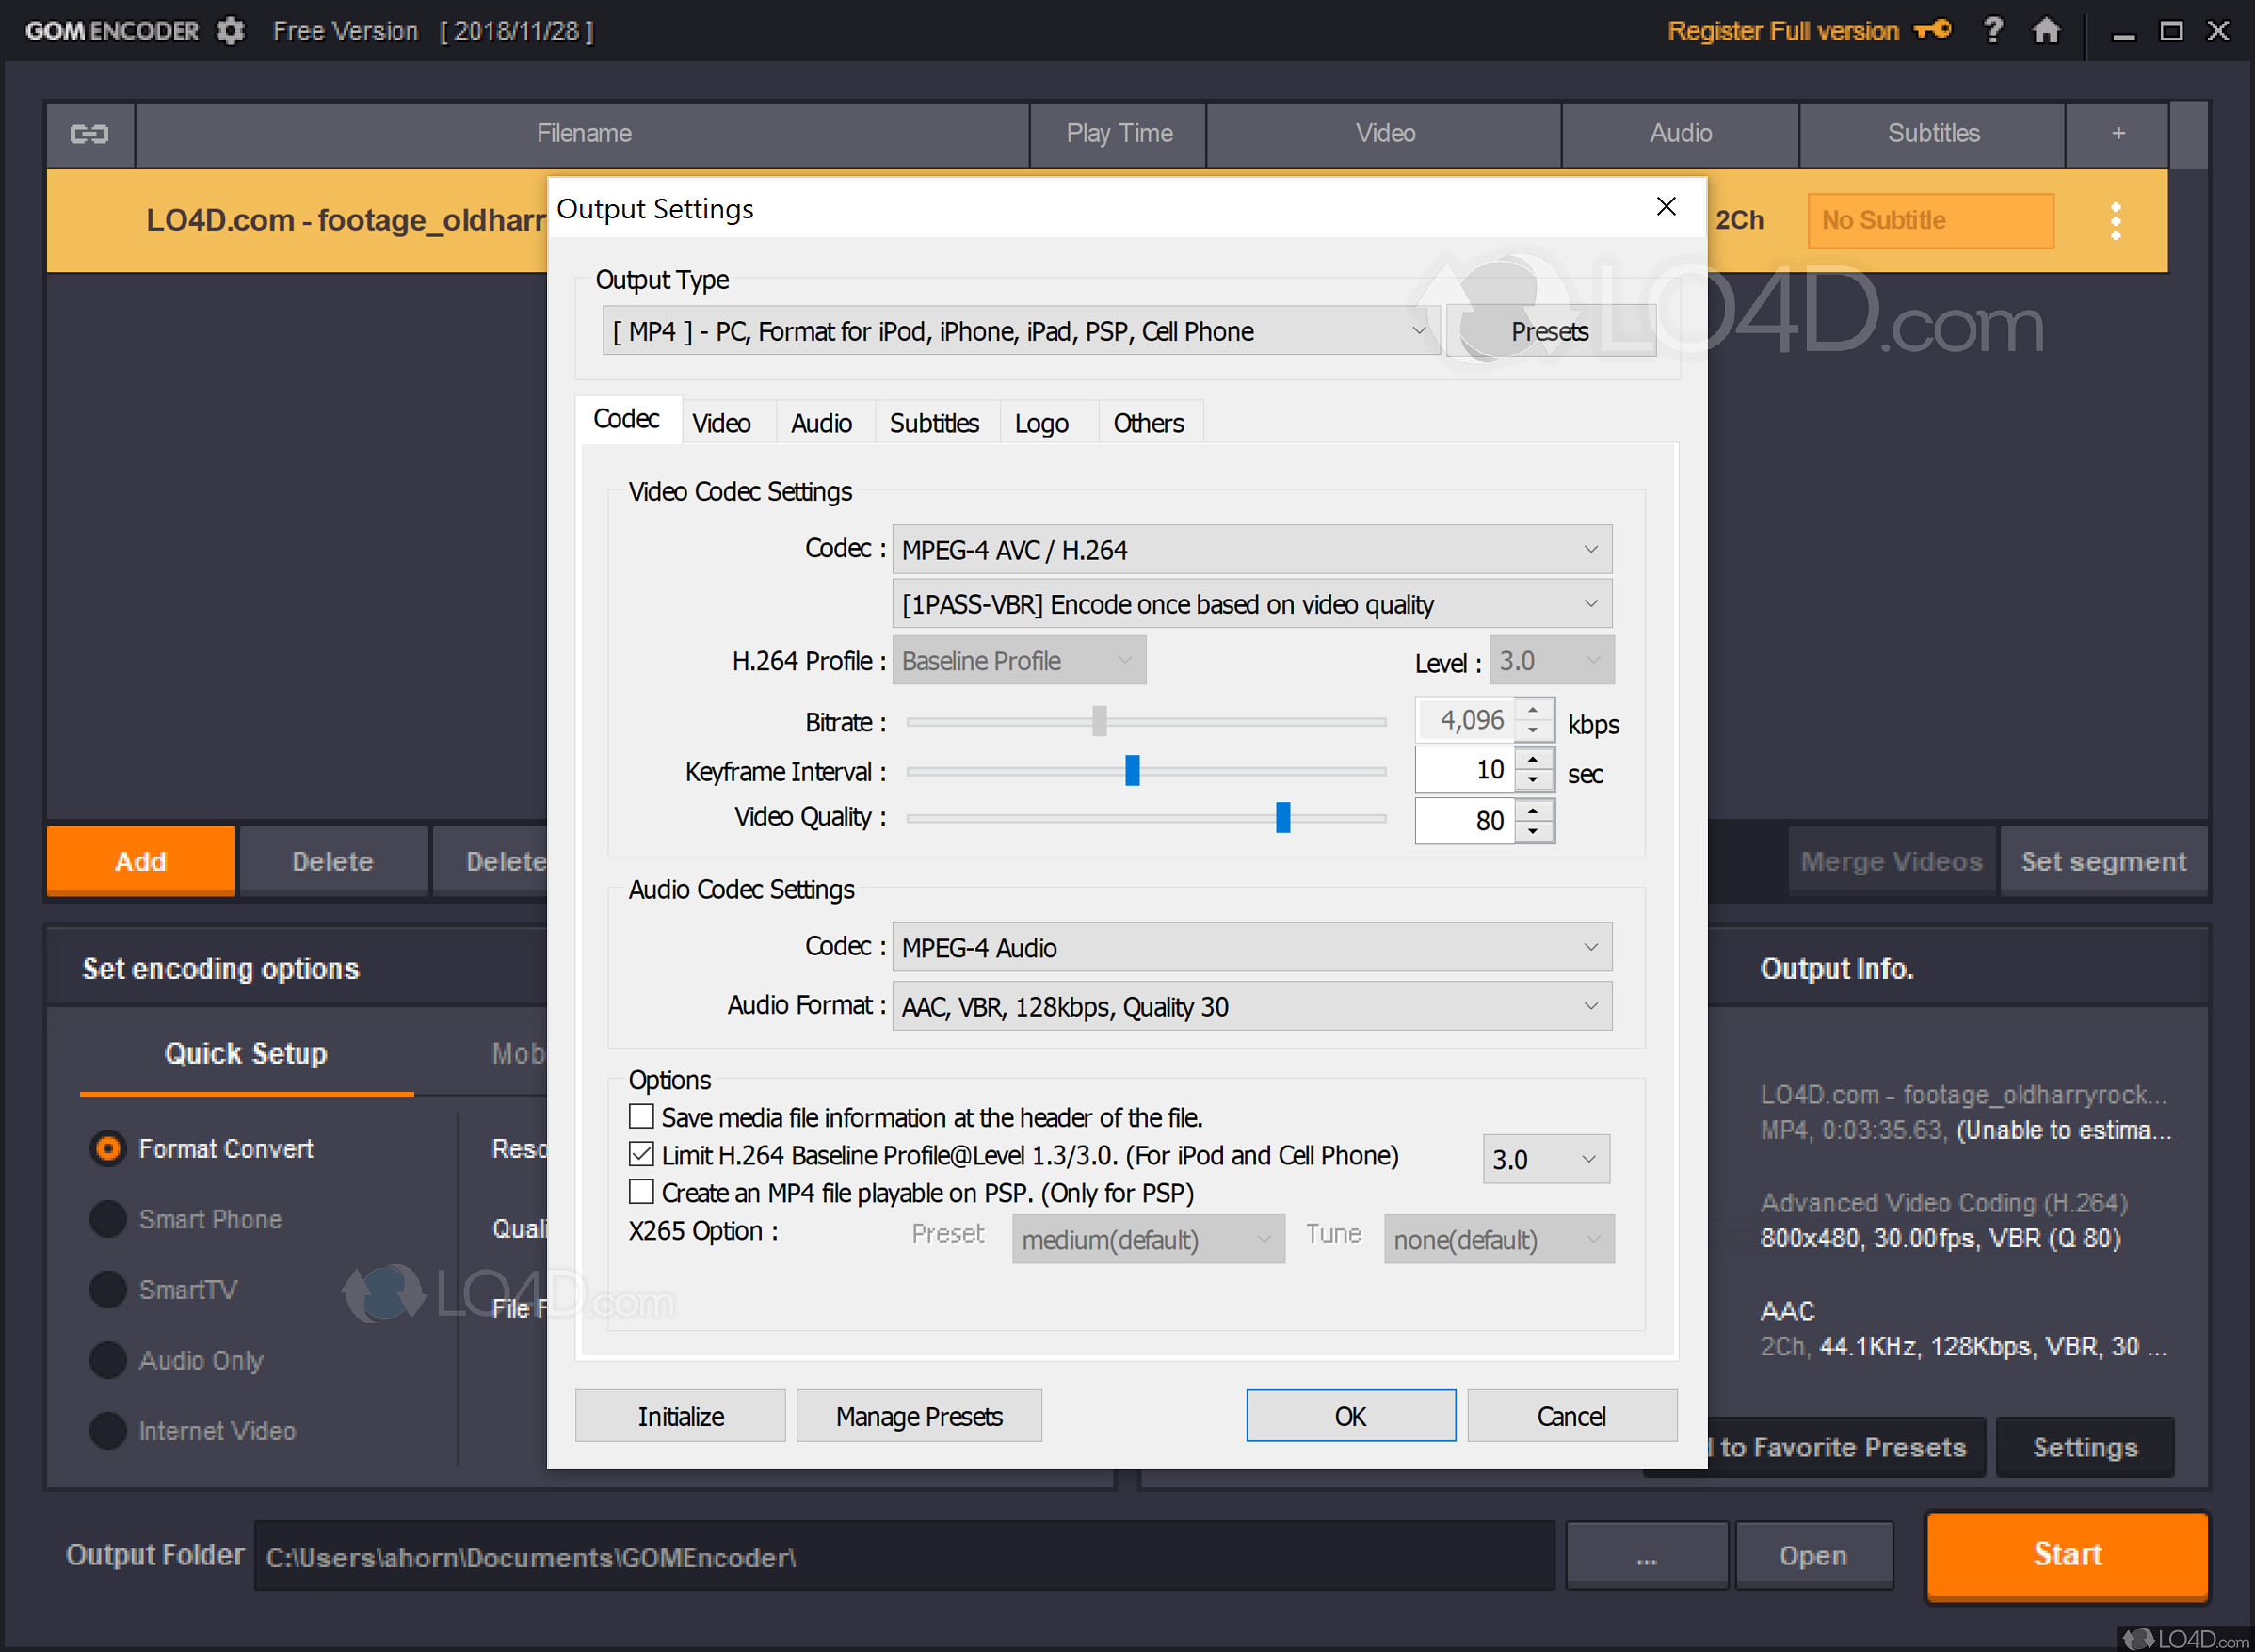Uncheck Limit H.264 Baseline Profile option
The width and height of the screenshot is (2255, 1652).
coord(641,1154)
